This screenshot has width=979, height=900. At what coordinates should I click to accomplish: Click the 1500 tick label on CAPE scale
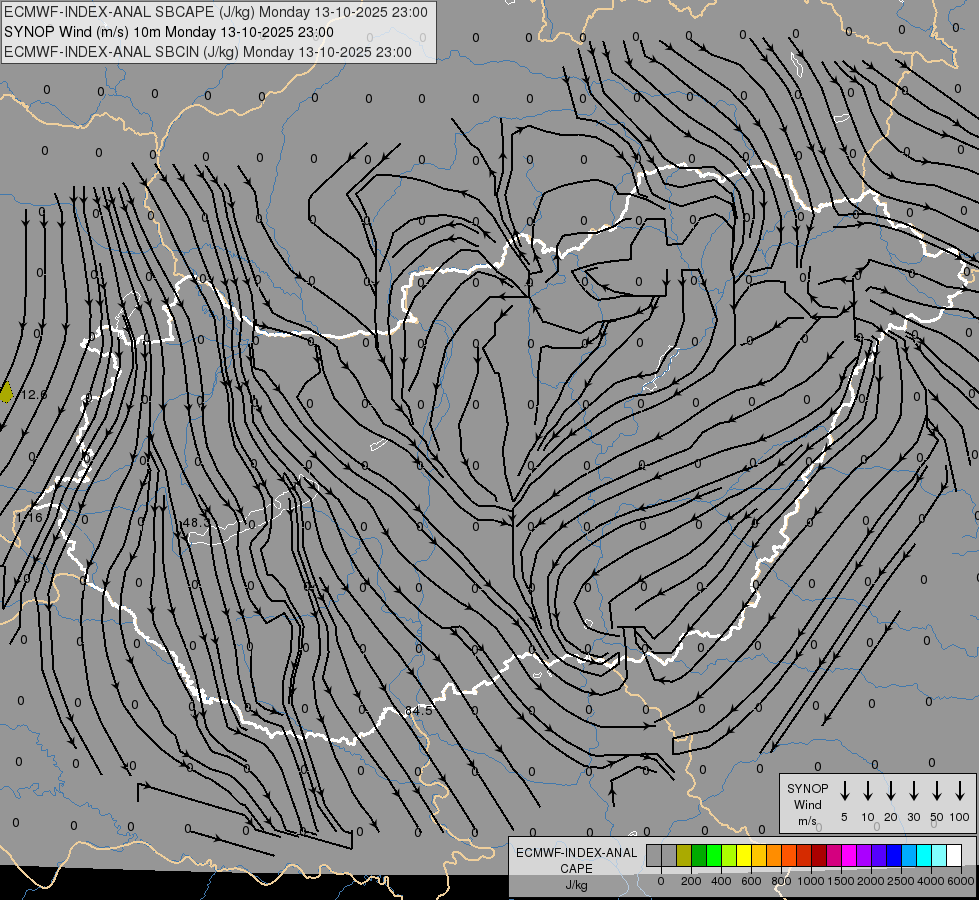(841, 881)
